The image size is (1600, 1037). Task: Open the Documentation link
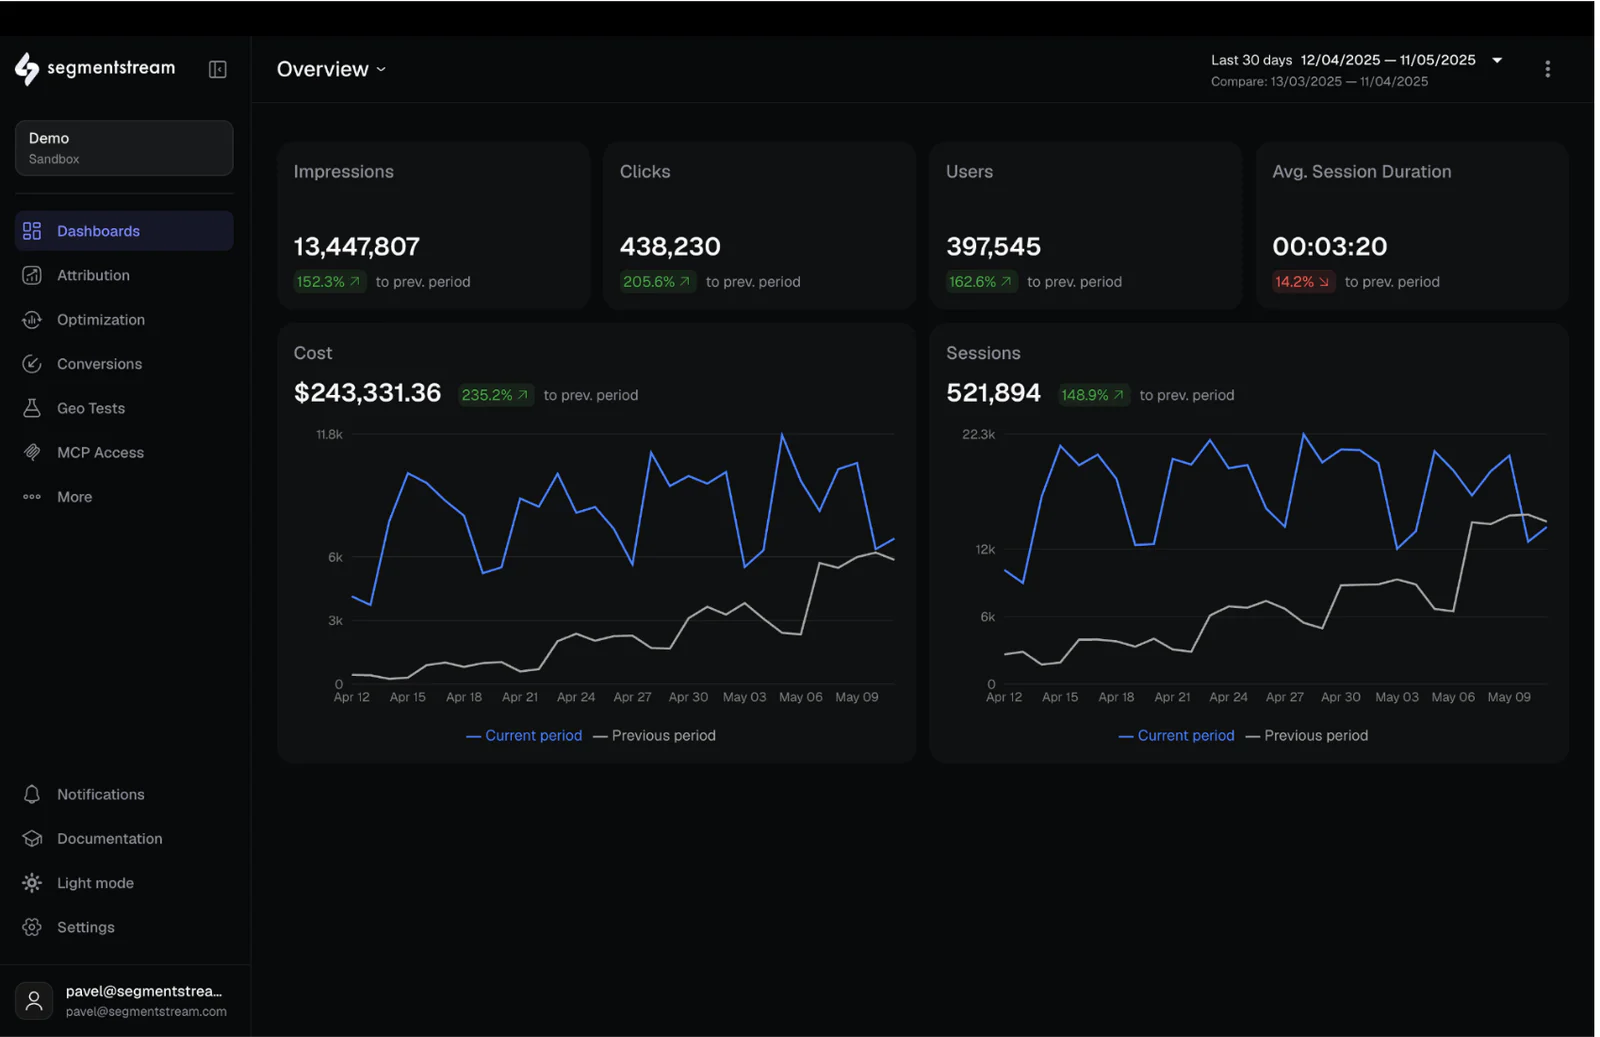click(124, 838)
